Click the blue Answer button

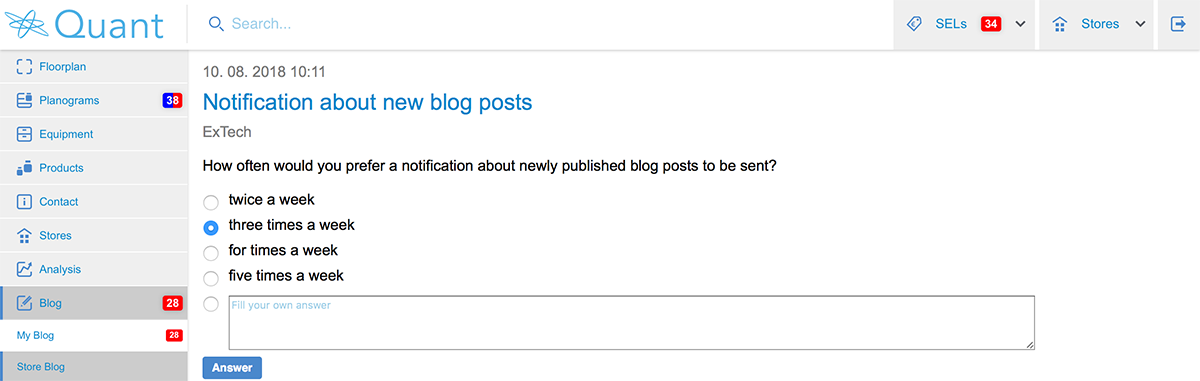click(x=232, y=368)
